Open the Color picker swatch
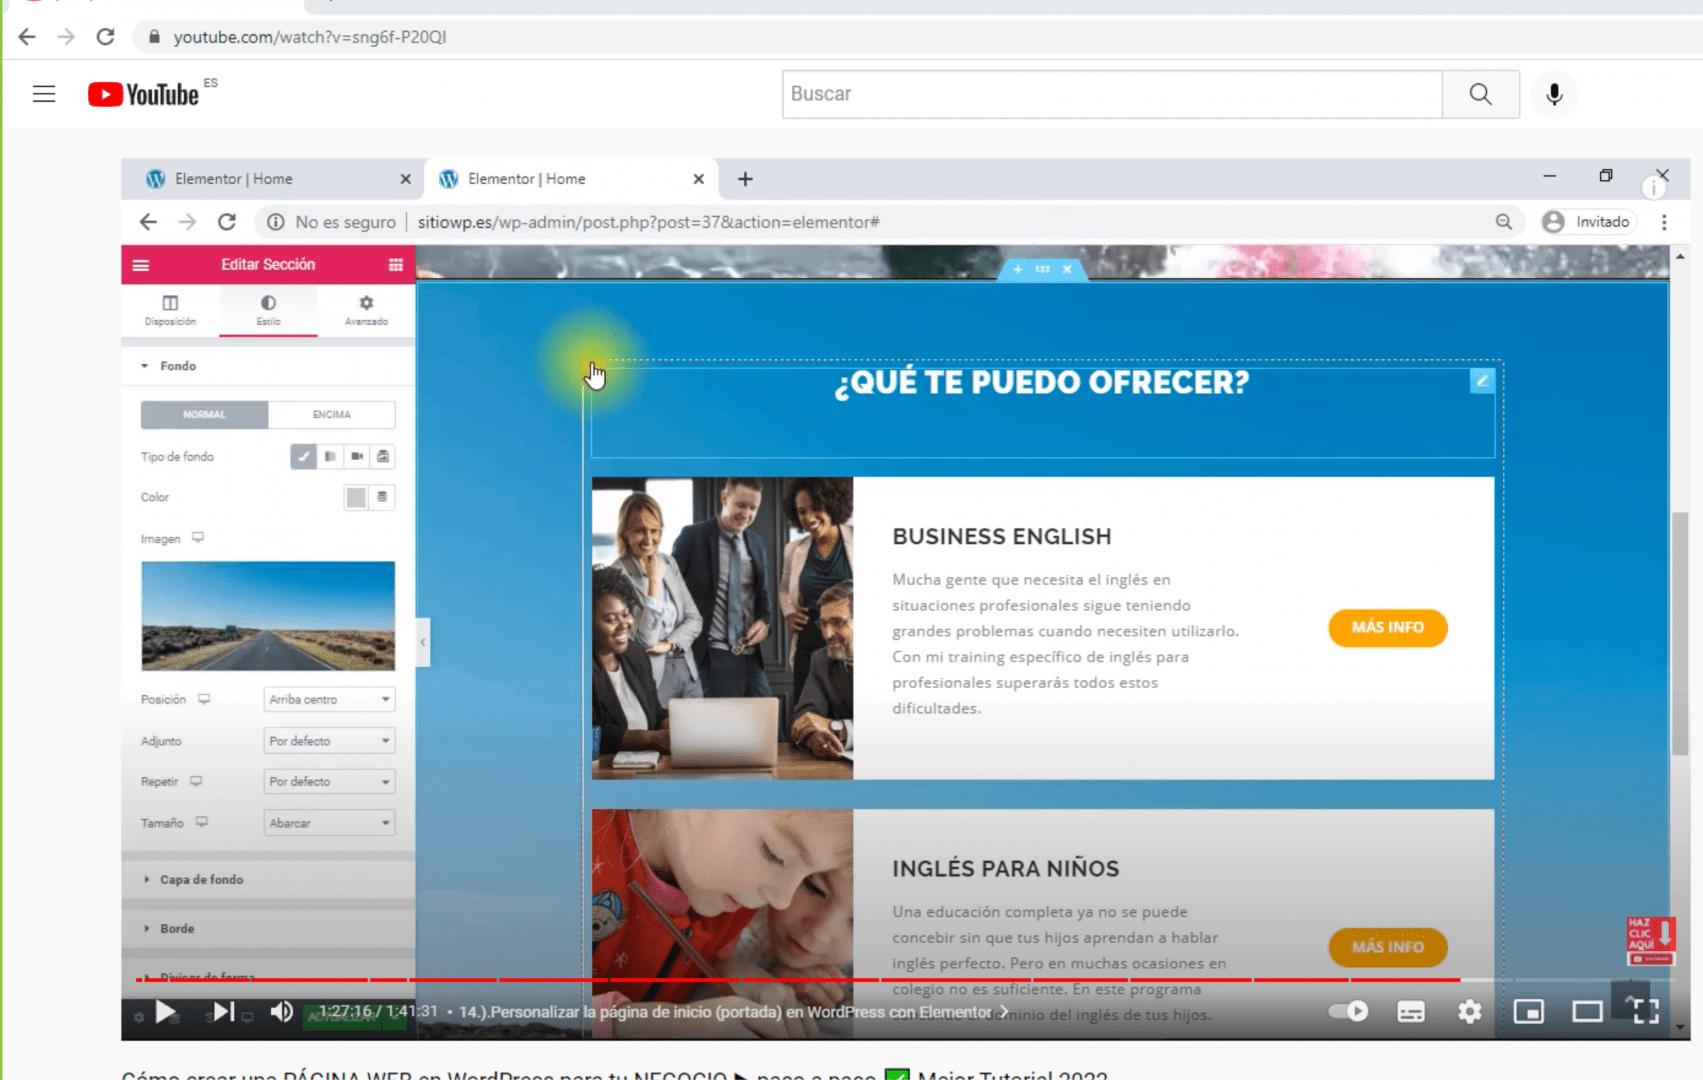Viewport: 1703px width, 1080px height. coord(356,497)
